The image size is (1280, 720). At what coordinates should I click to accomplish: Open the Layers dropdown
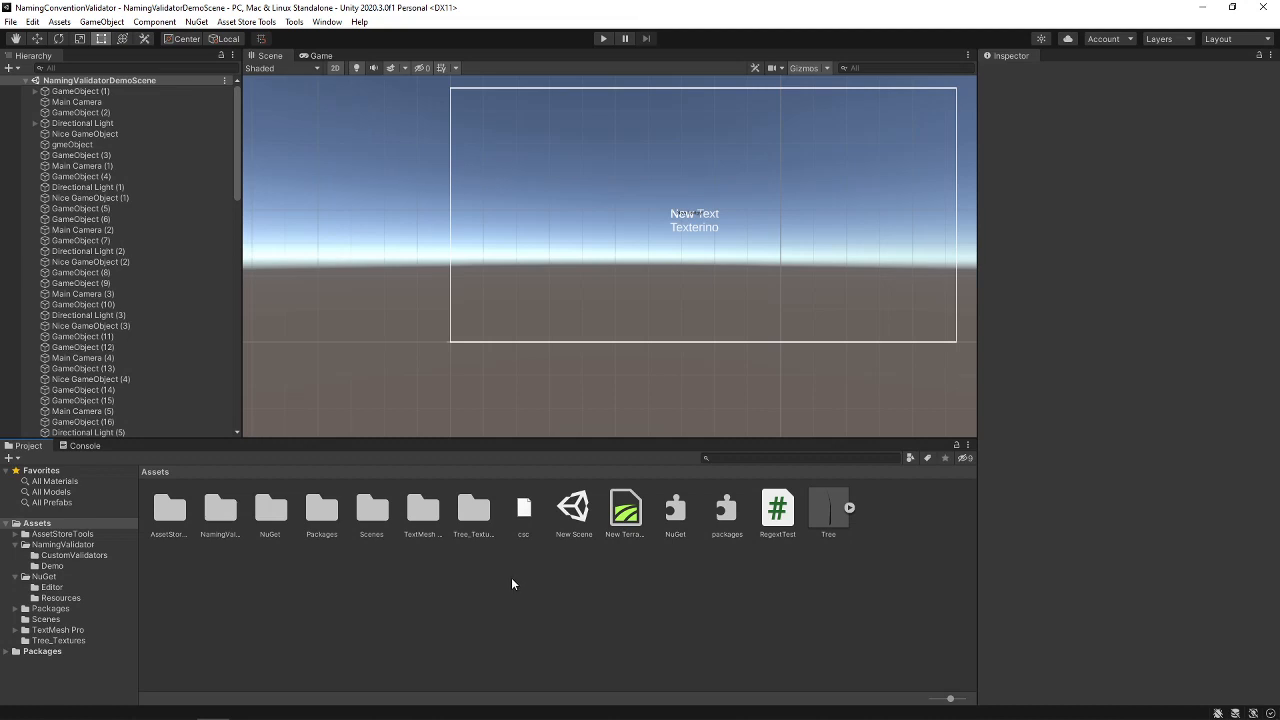(1168, 39)
